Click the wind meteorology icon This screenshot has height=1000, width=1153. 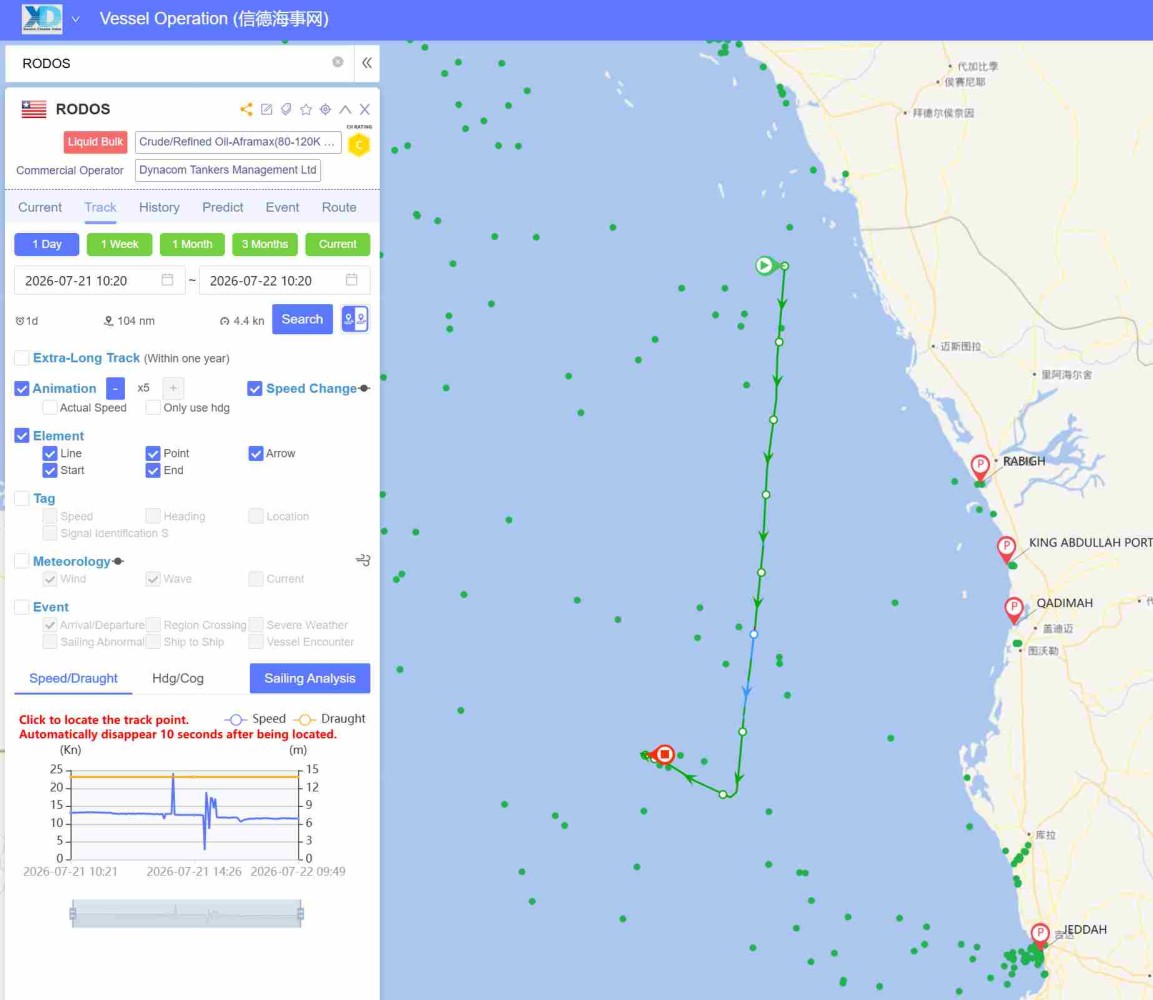363,560
